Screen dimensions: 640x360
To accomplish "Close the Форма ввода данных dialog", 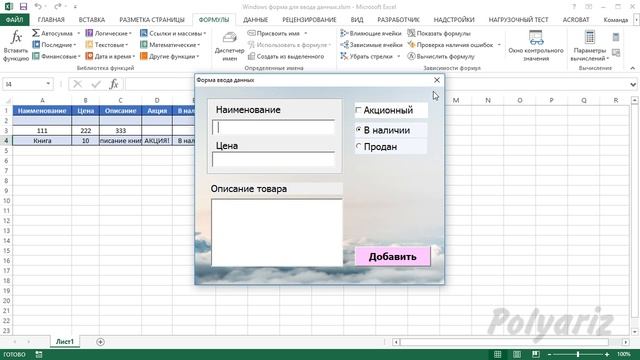I will (x=437, y=80).
